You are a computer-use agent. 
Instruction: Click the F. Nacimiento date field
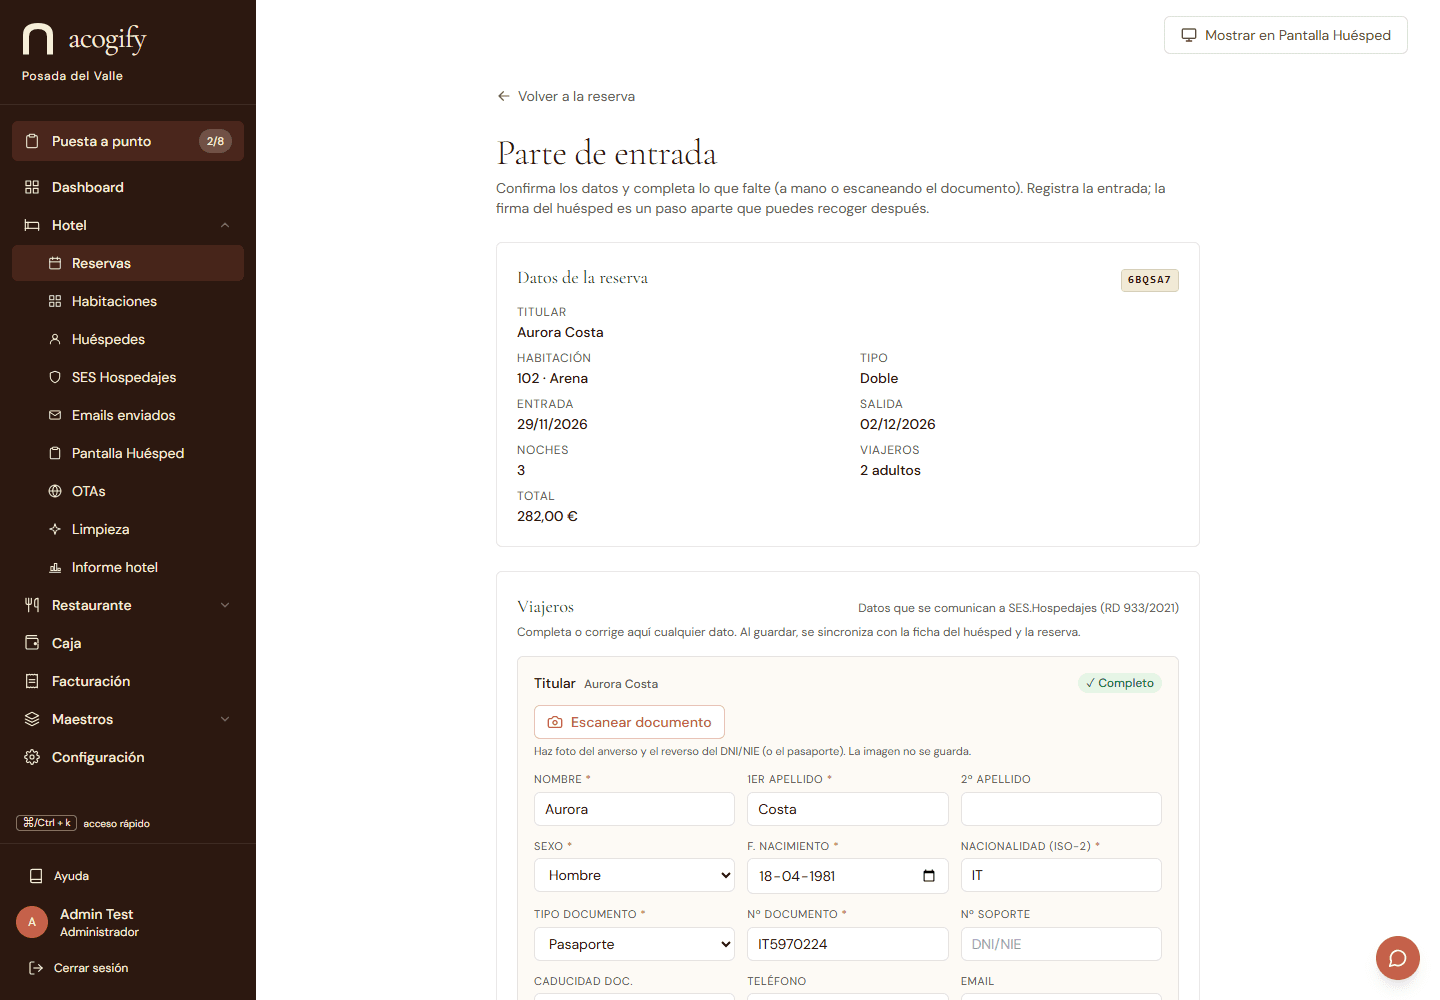(x=847, y=876)
